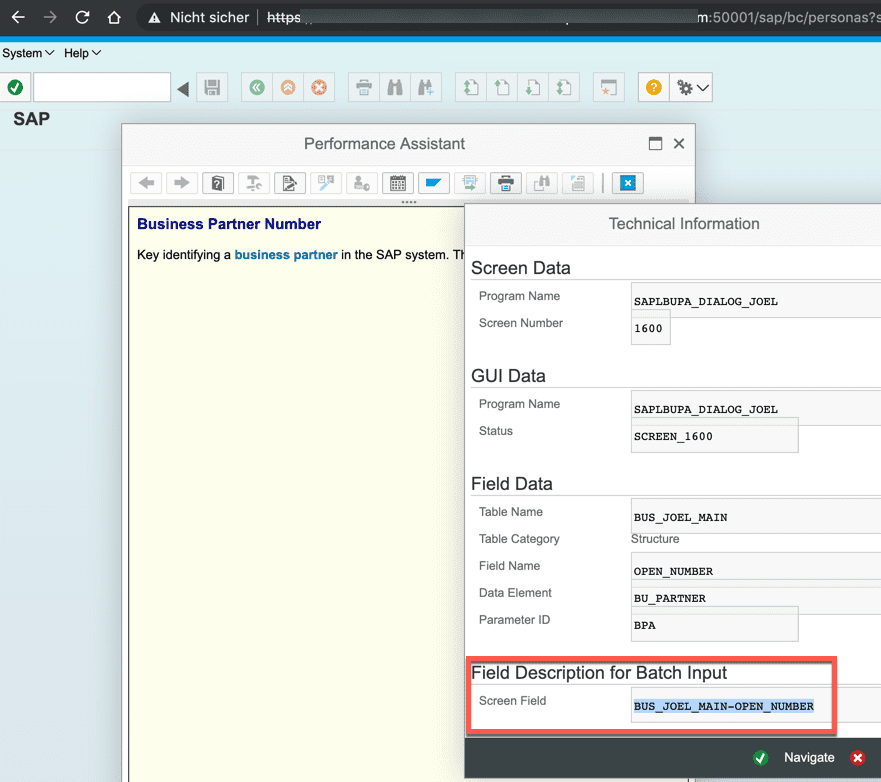Open the gear settings dropdown in SAP toolbar
This screenshot has width=881, height=782.
(x=692, y=87)
